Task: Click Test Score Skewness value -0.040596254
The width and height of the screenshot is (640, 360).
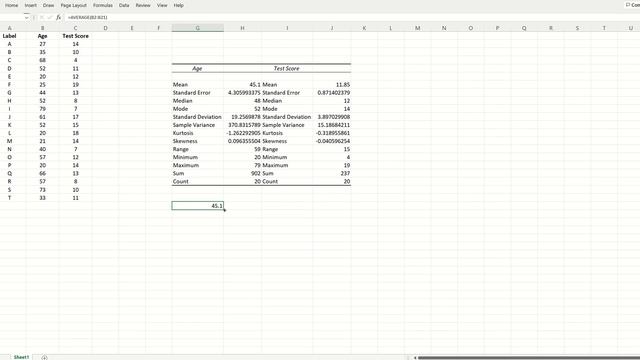Action: pyautogui.click(x=332, y=141)
